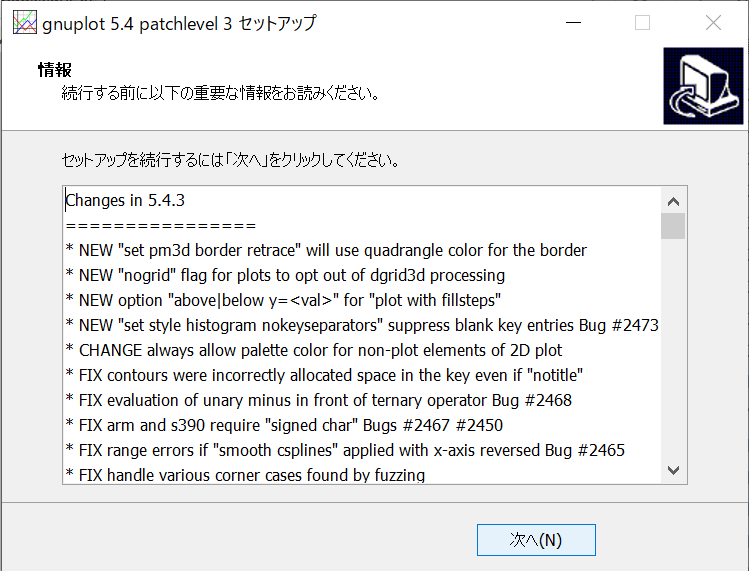Click the セットアップを続行するには instruction text
The image size is (749, 571).
click(231, 160)
